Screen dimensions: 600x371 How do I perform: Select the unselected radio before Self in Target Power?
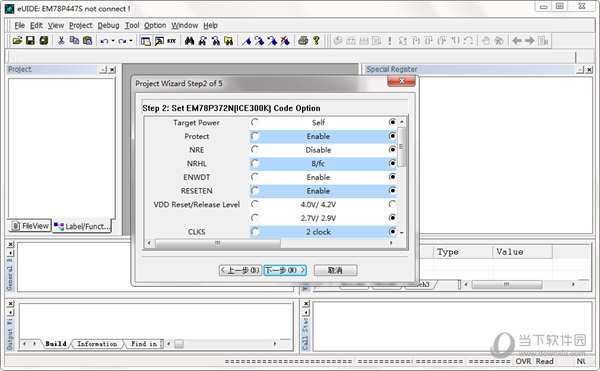255,122
